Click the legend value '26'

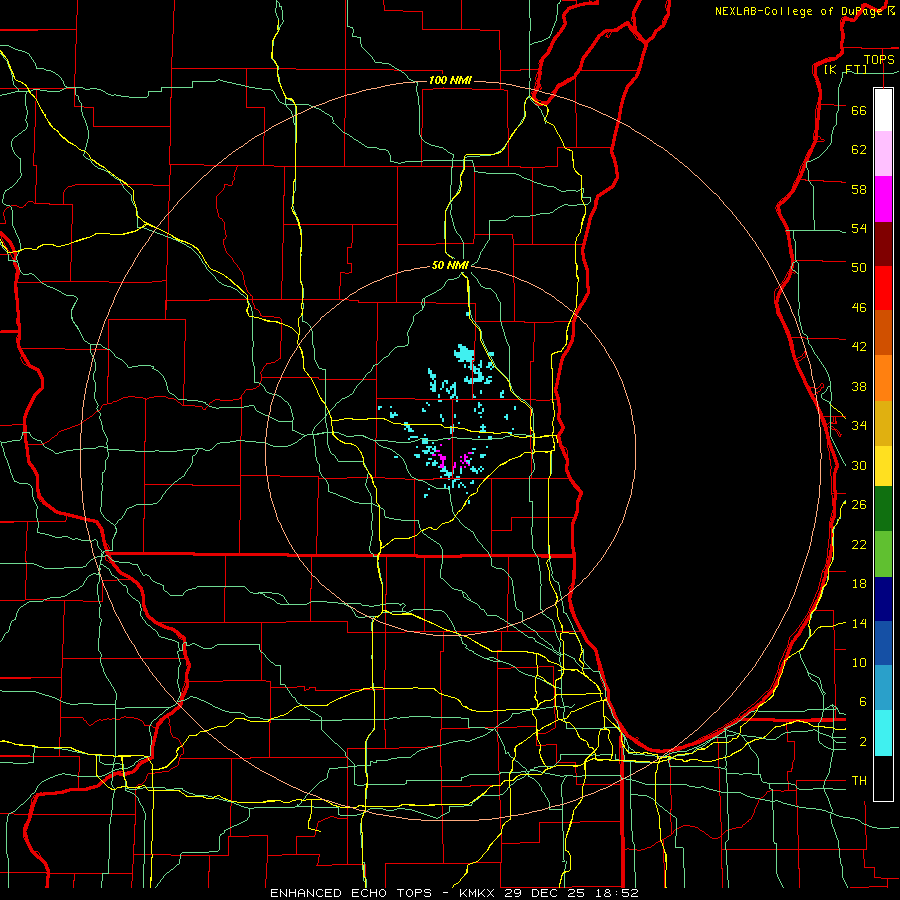pyautogui.click(x=859, y=505)
